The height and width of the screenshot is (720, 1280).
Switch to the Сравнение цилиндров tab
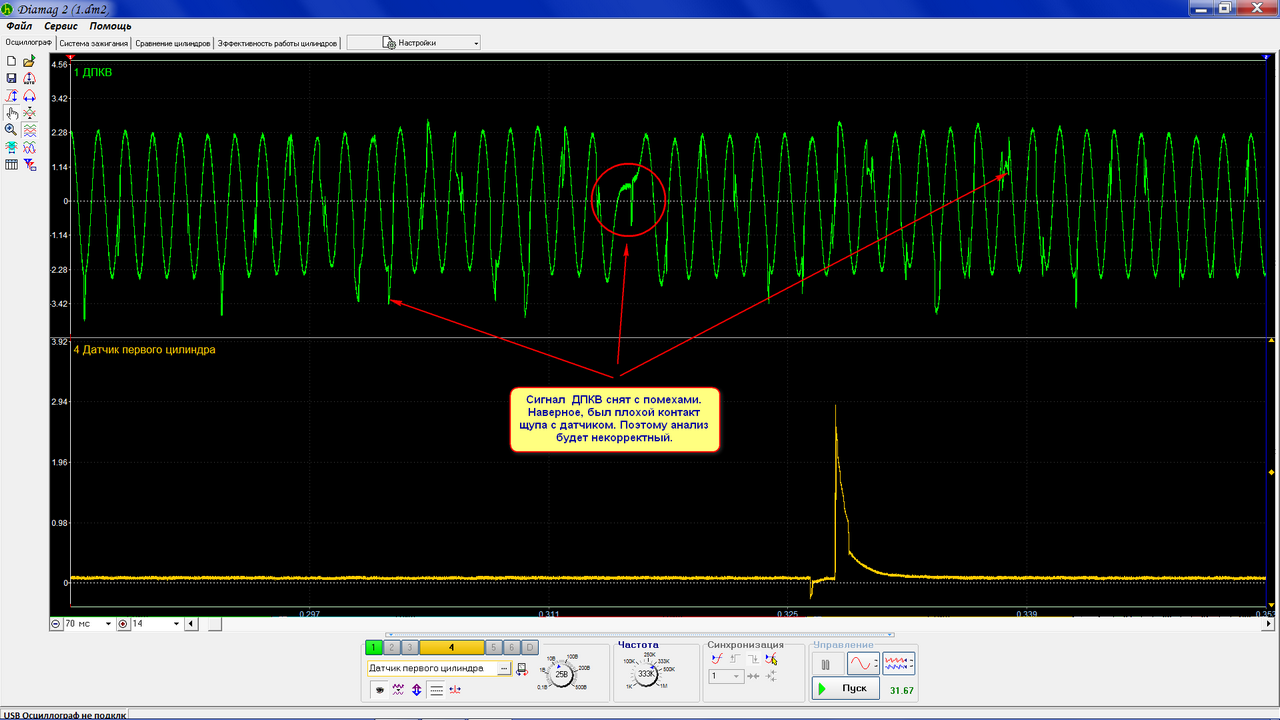(173, 43)
